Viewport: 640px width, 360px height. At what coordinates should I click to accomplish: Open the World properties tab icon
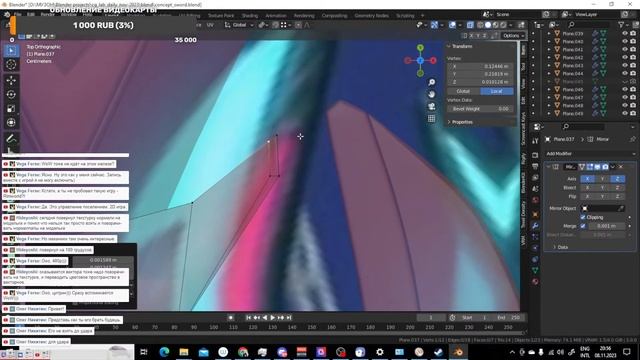click(x=535, y=200)
